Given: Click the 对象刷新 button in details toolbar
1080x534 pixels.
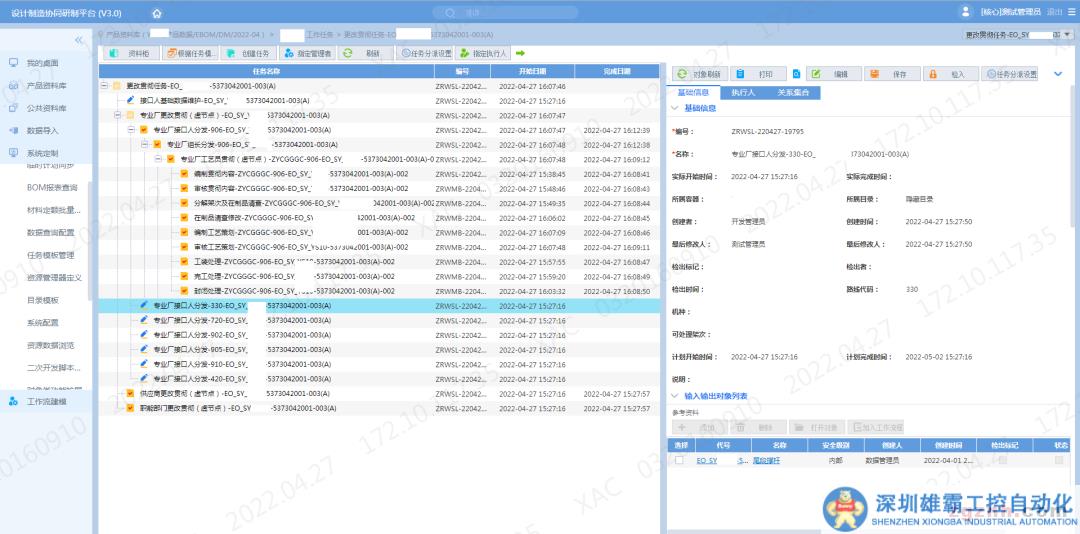Looking at the screenshot, I should pos(698,74).
